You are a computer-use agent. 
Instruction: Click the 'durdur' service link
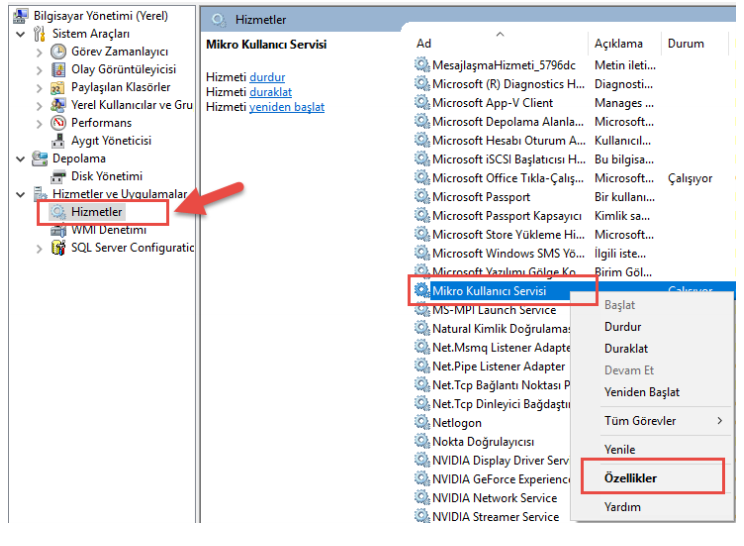point(267,77)
